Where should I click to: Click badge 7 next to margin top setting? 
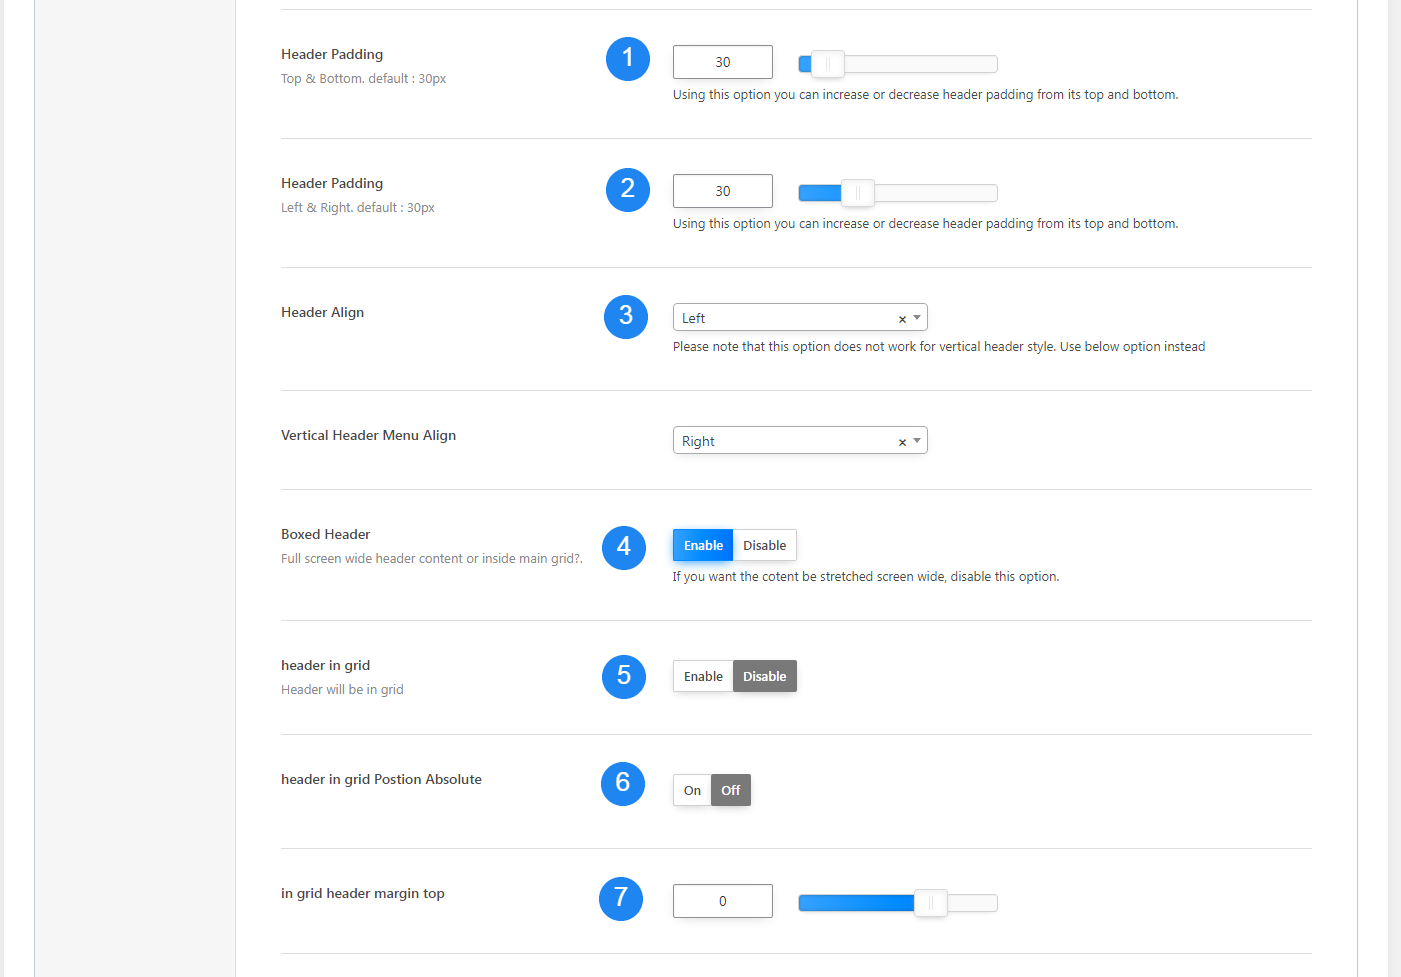620,899
